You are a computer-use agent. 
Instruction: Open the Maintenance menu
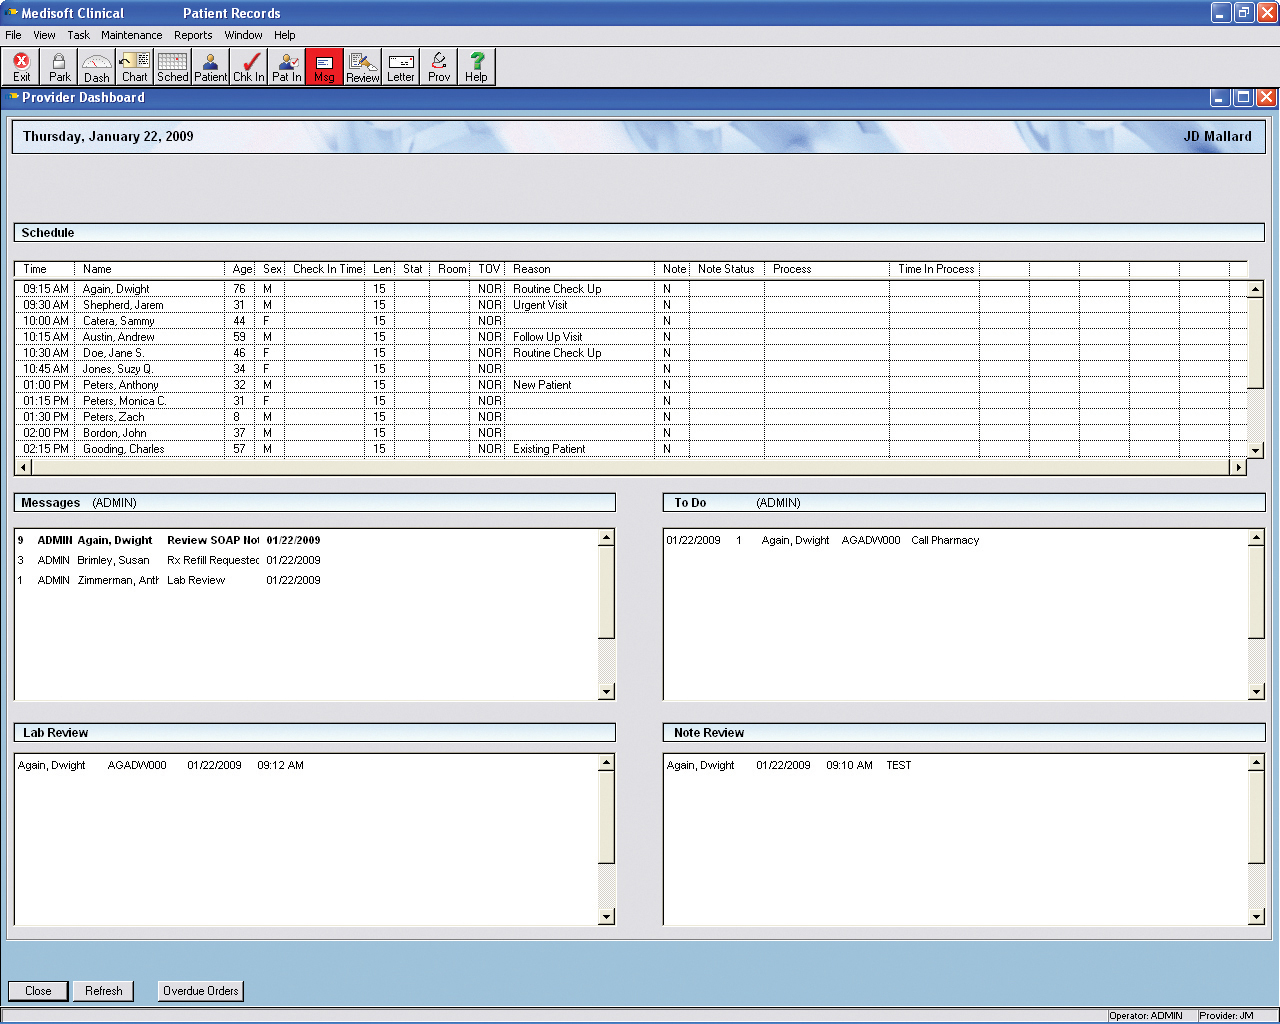131,35
